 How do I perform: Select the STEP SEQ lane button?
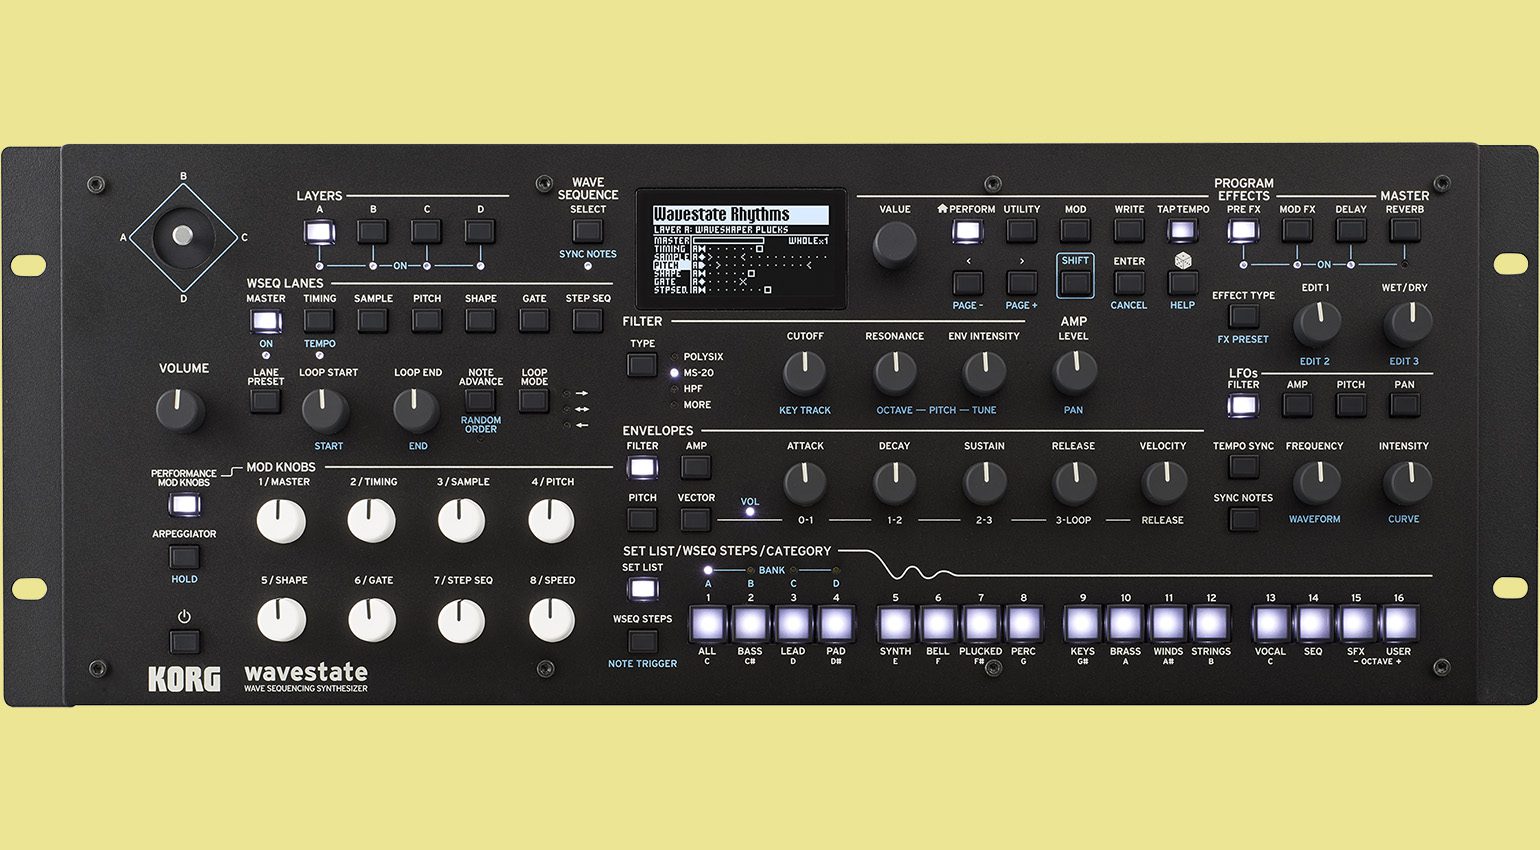click(x=587, y=318)
